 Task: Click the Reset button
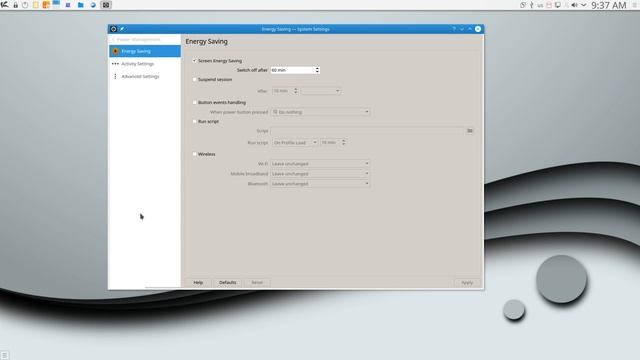pos(257,282)
